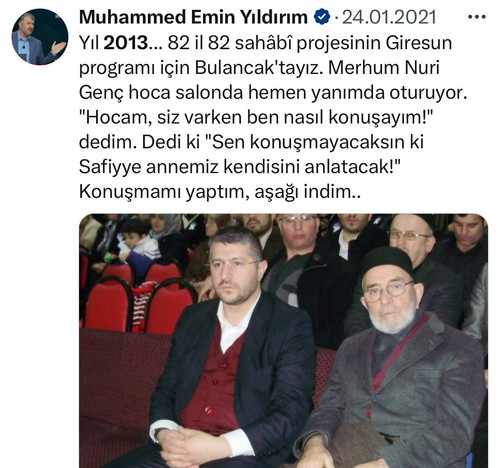This screenshot has width=500, height=468.
Task: Click the final line Konuşmamı yaptım
Action: pyautogui.click(x=219, y=192)
